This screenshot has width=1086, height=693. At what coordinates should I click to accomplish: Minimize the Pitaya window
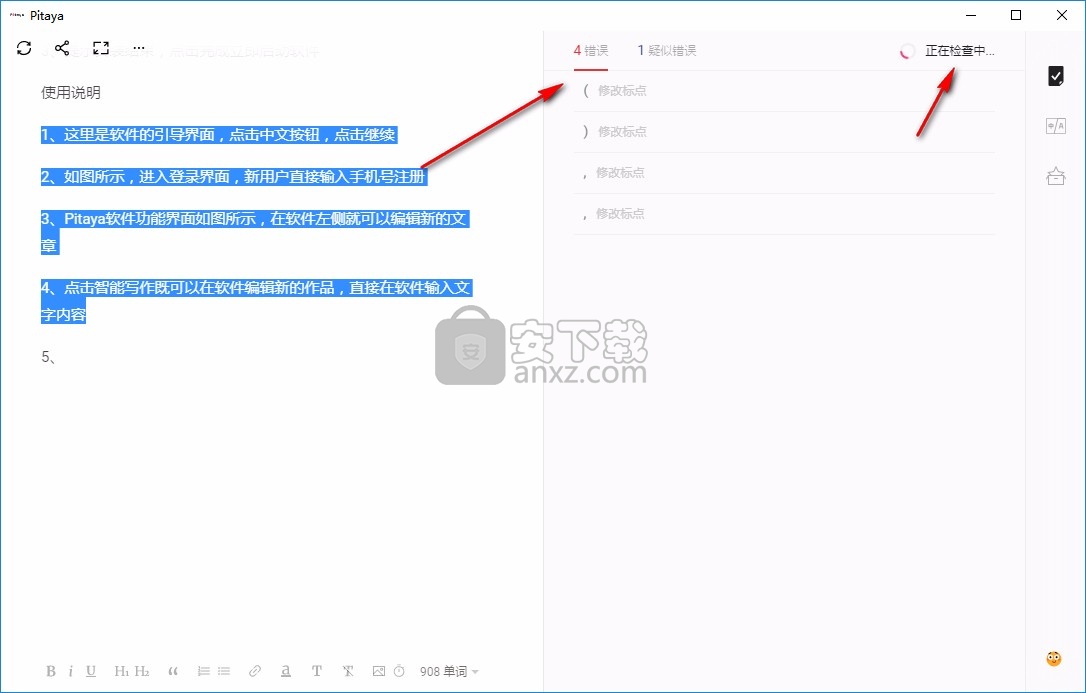[970, 15]
